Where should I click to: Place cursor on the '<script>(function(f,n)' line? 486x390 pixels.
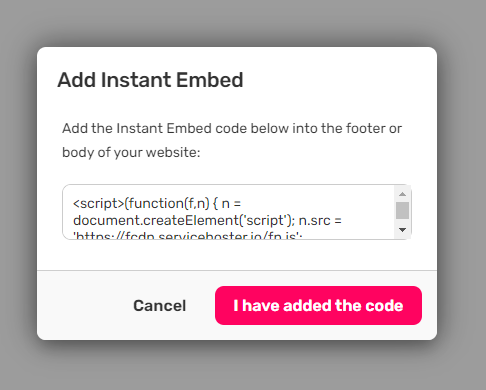coord(157,203)
